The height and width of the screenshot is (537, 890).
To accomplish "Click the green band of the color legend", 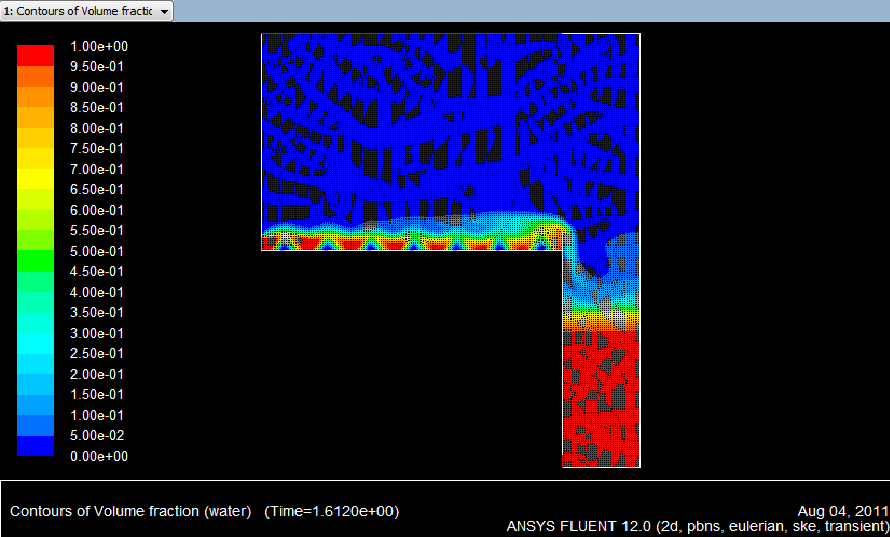I will click(x=35, y=261).
